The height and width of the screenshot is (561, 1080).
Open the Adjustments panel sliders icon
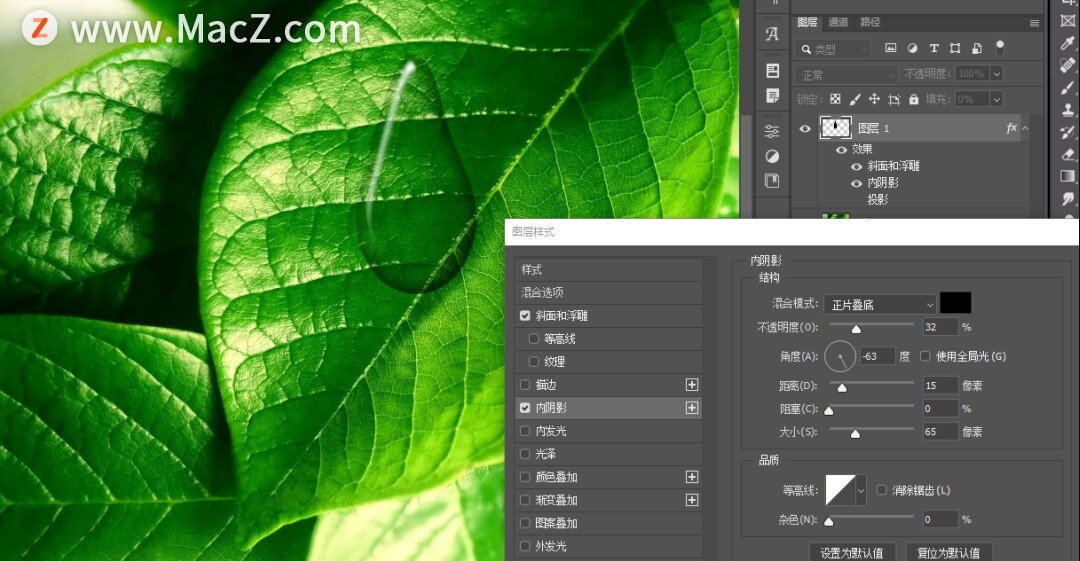772,131
